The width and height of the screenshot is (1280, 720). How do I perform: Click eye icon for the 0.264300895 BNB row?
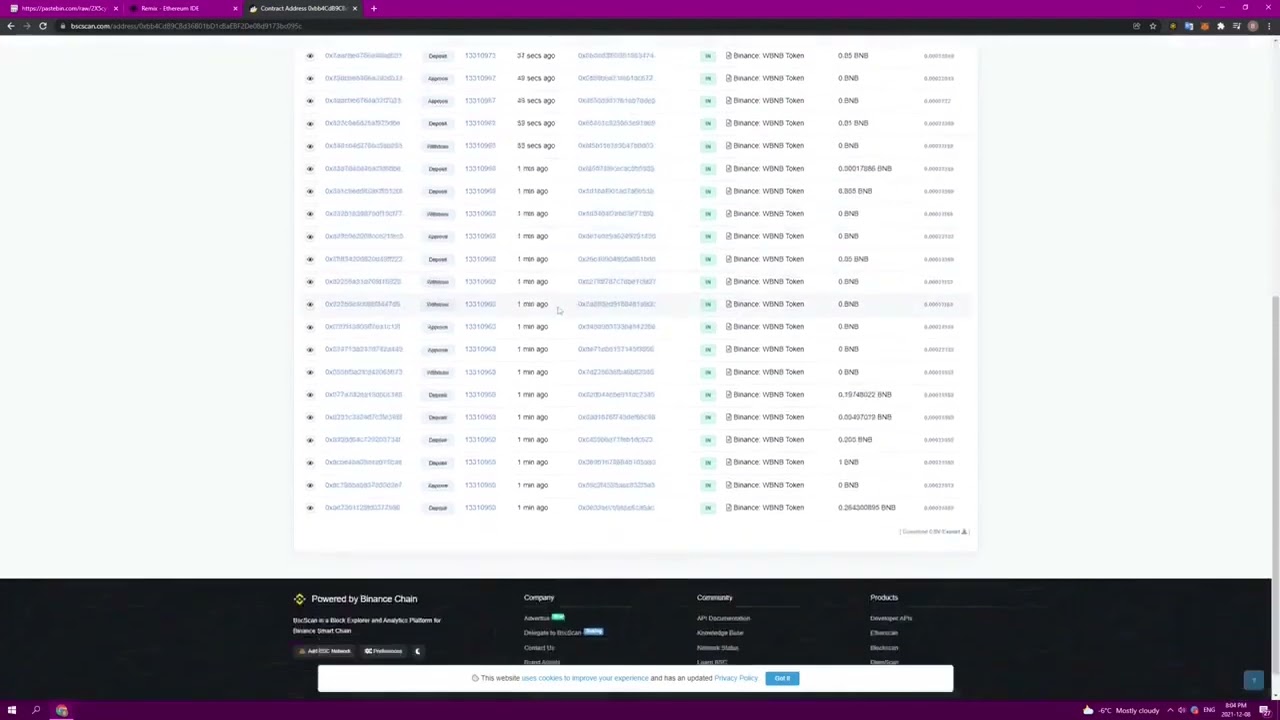pos(310,508)
